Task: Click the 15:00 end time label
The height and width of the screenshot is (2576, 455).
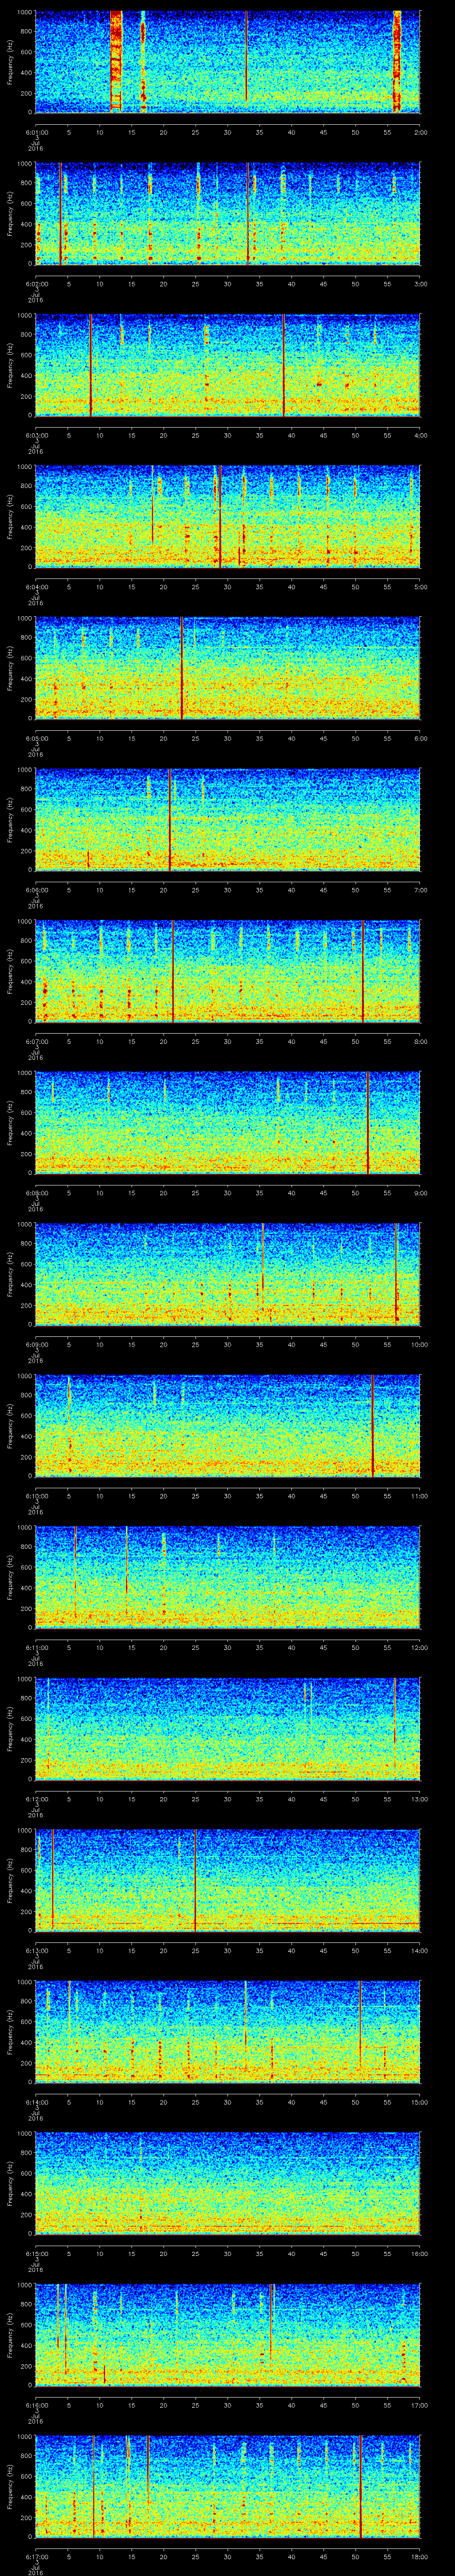Action: click(x=419, y=2101)
